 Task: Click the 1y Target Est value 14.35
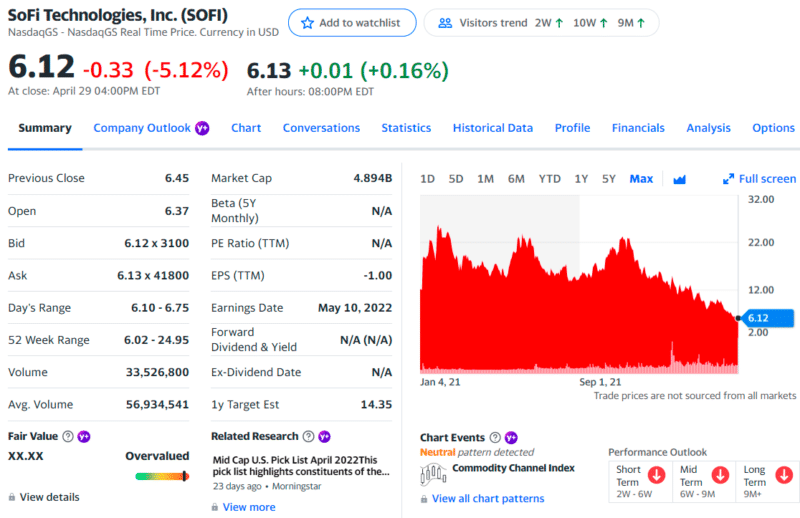pos(376,405)
